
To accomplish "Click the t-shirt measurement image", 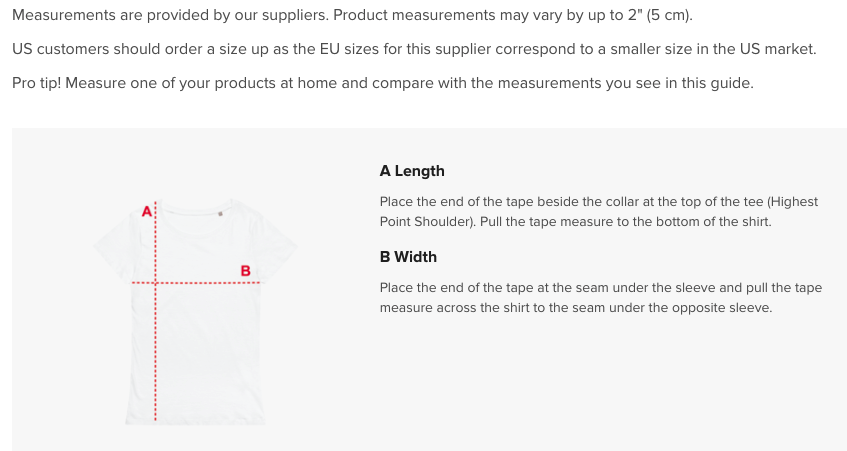I will [x=195, y=312].
